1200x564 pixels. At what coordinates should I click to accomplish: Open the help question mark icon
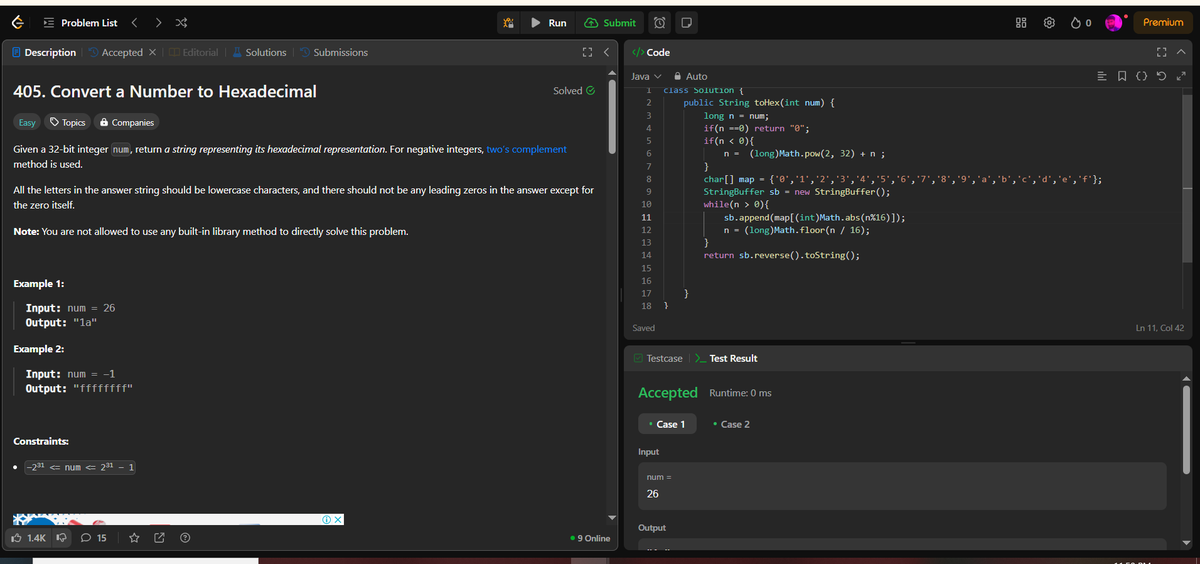coord(185,538)
